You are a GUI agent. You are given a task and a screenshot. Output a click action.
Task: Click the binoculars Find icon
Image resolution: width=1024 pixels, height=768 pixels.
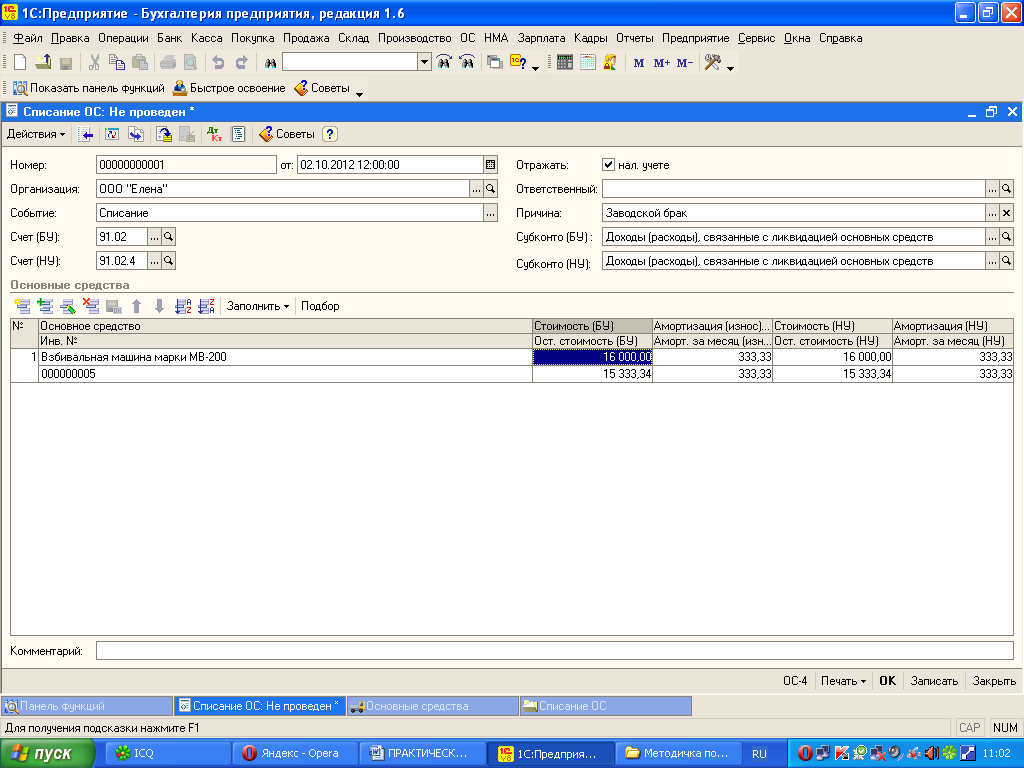(270, 63)
